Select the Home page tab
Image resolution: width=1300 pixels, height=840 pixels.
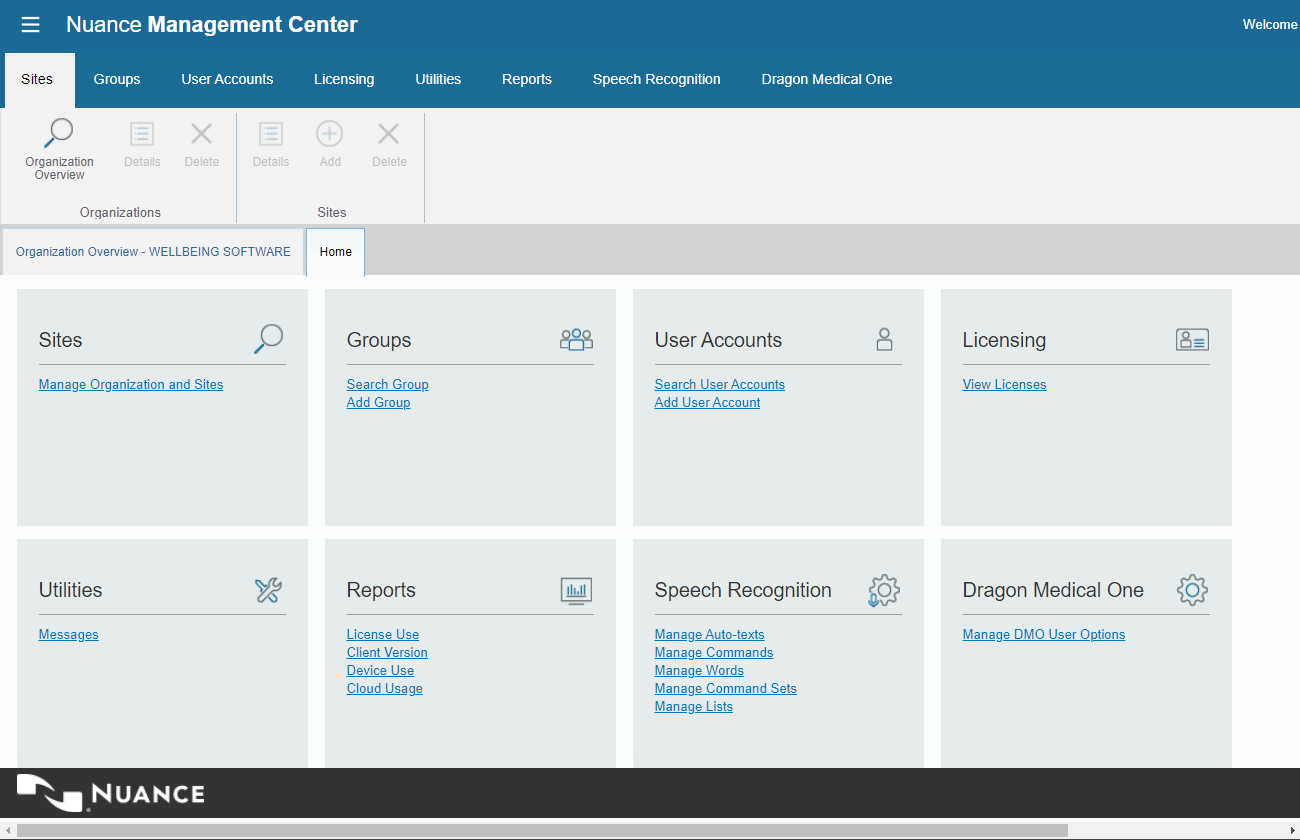click(336, 252)
